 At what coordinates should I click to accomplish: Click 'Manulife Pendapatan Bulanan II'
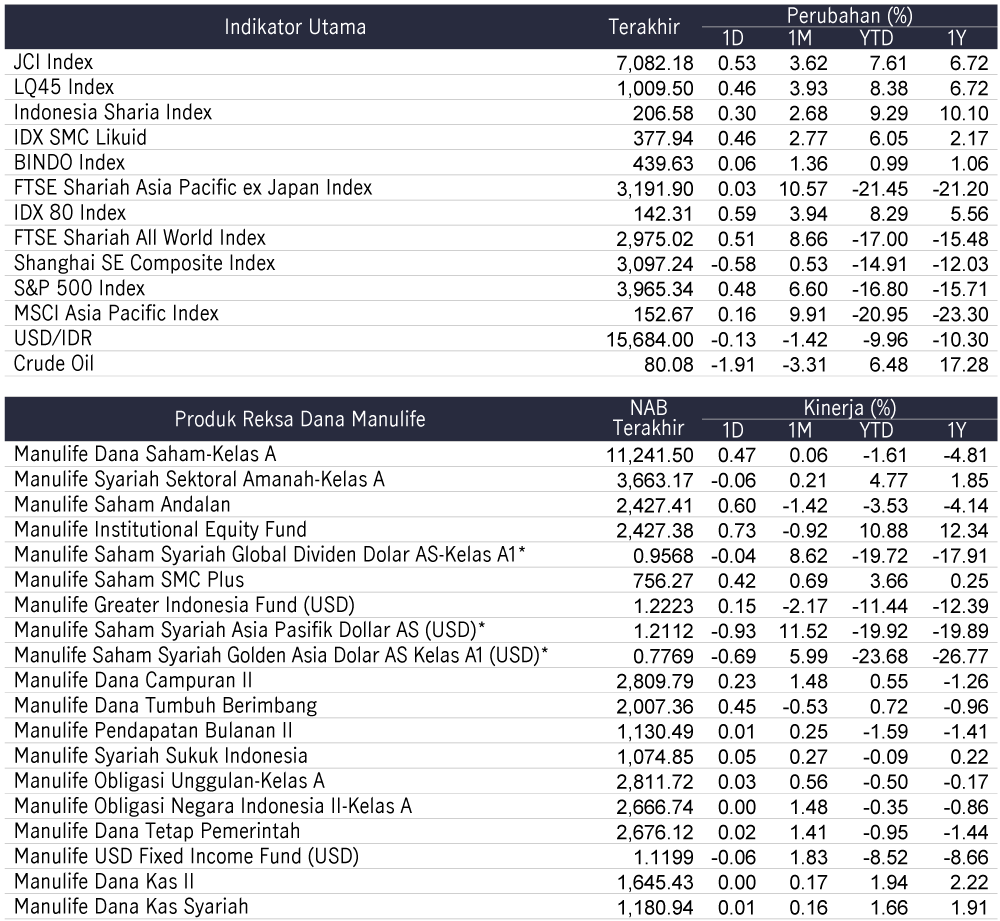point(153,730)
